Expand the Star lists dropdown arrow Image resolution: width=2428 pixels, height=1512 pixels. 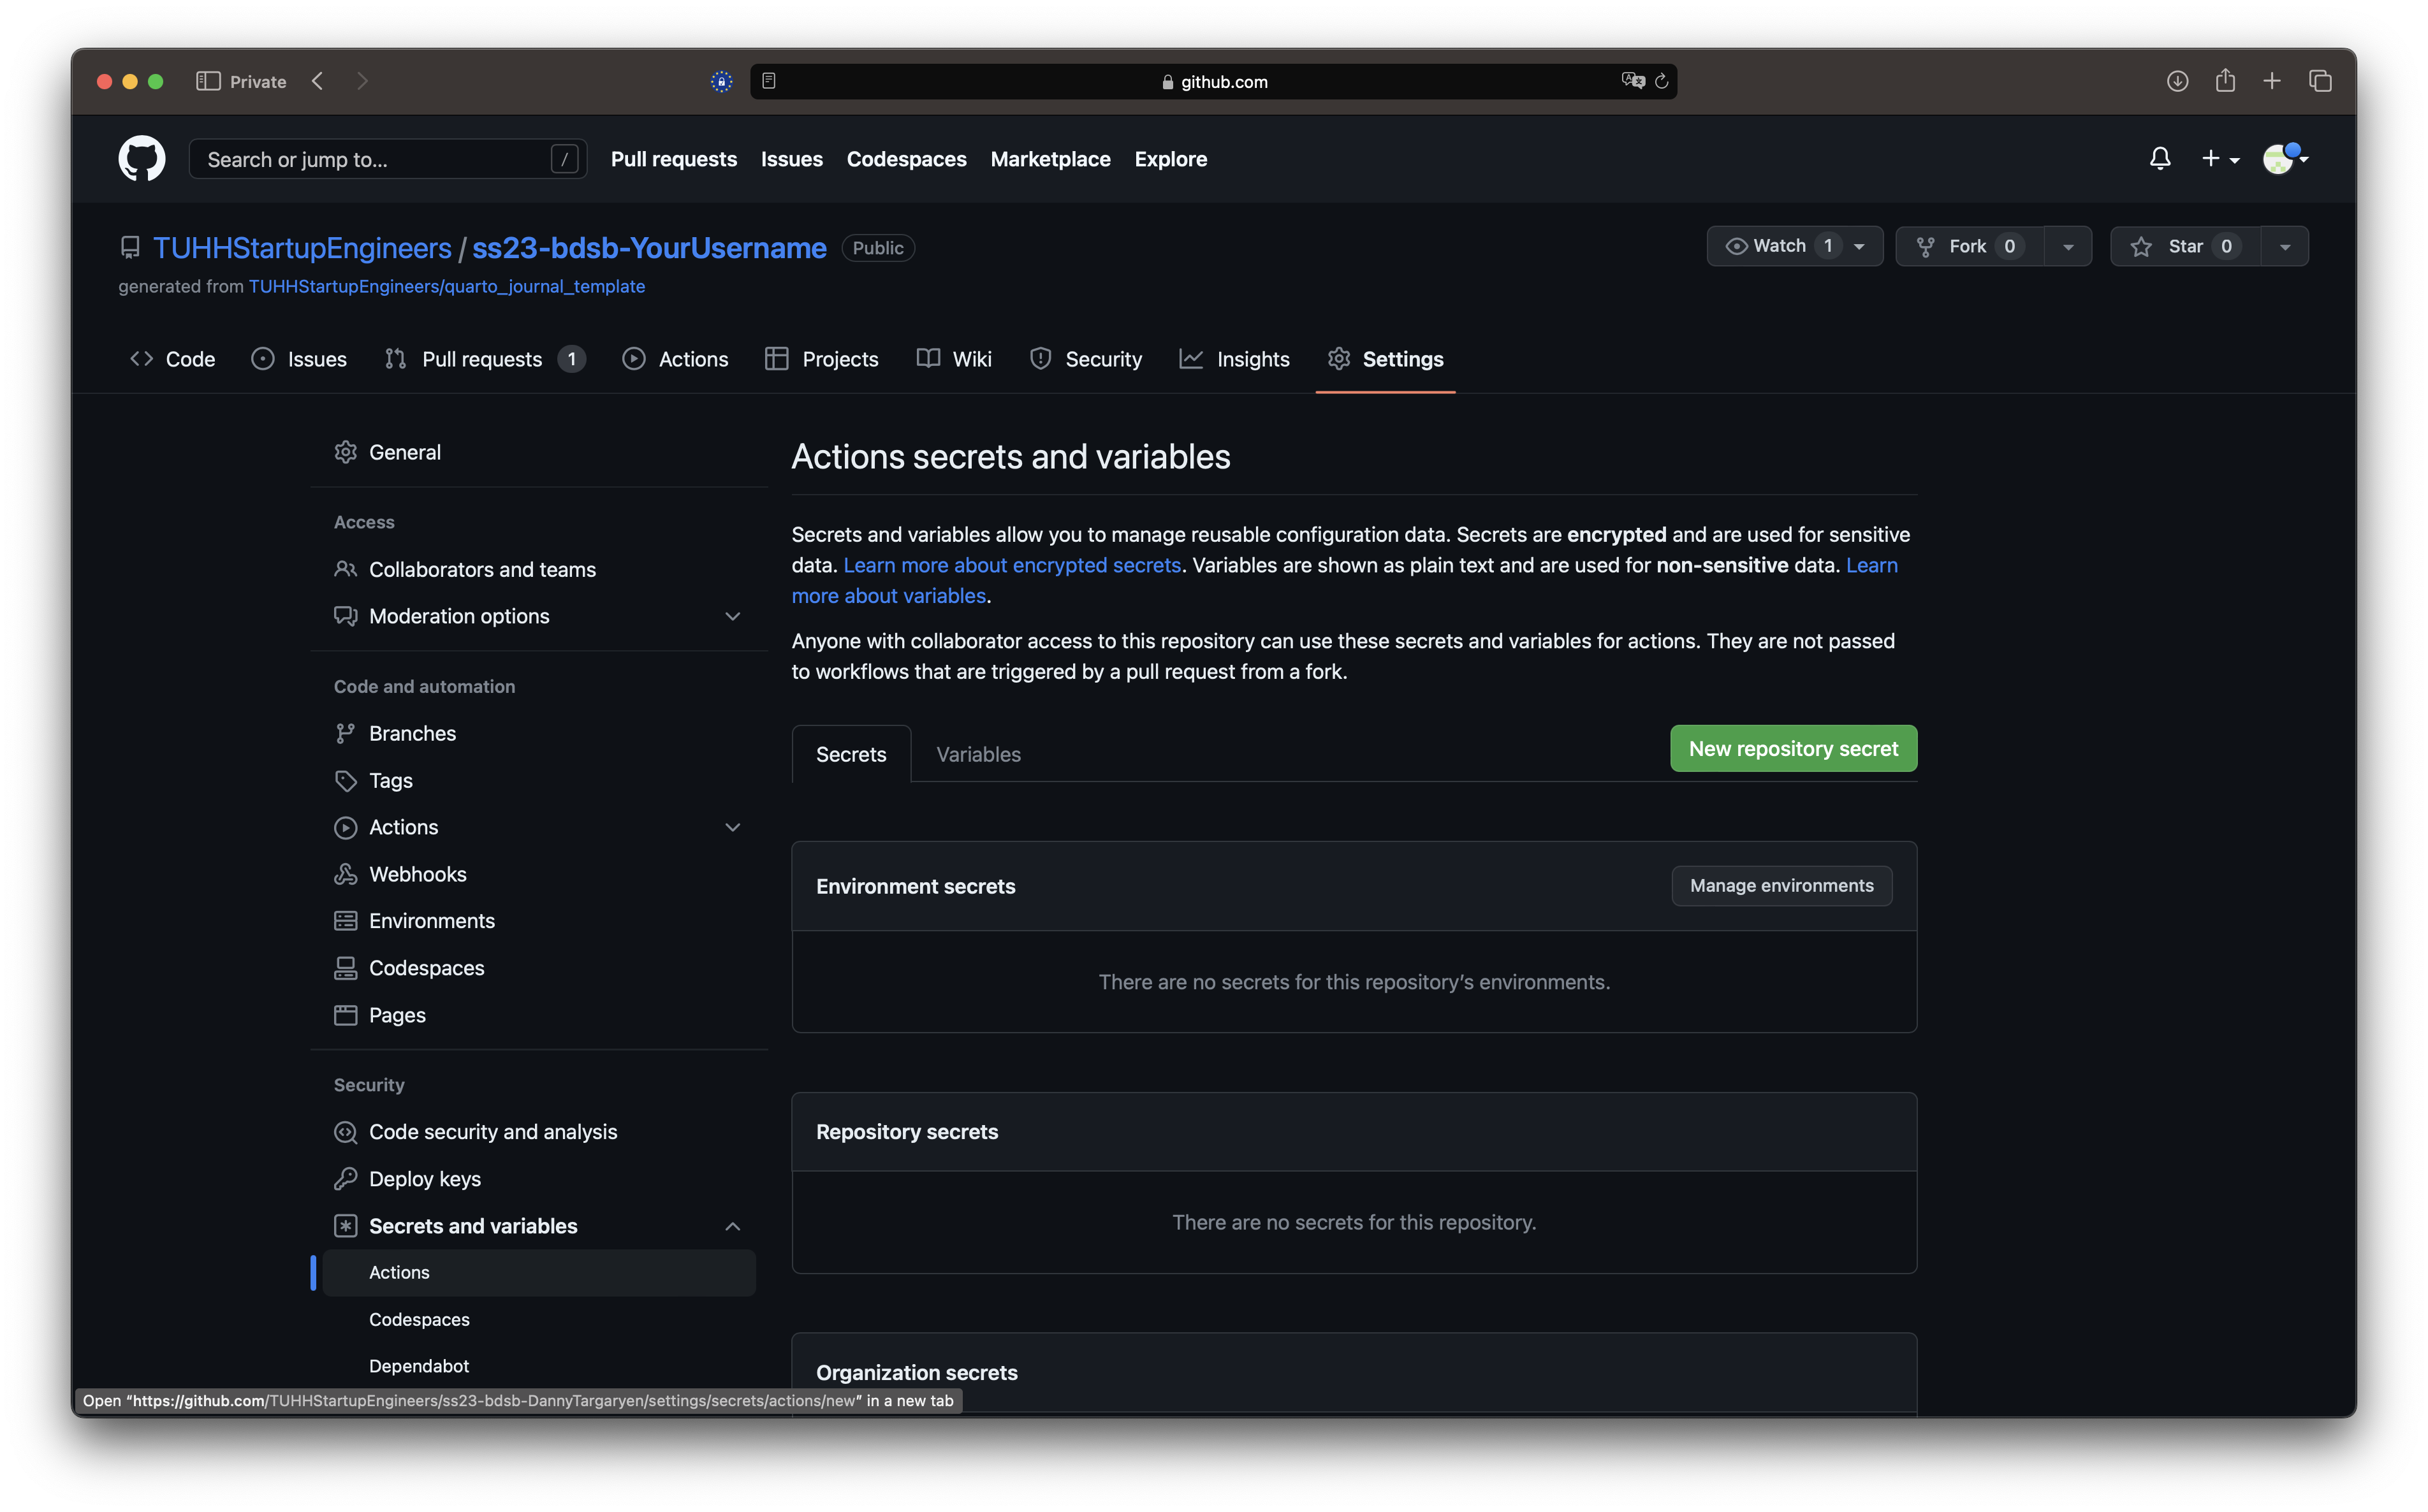coord(2285,246)
